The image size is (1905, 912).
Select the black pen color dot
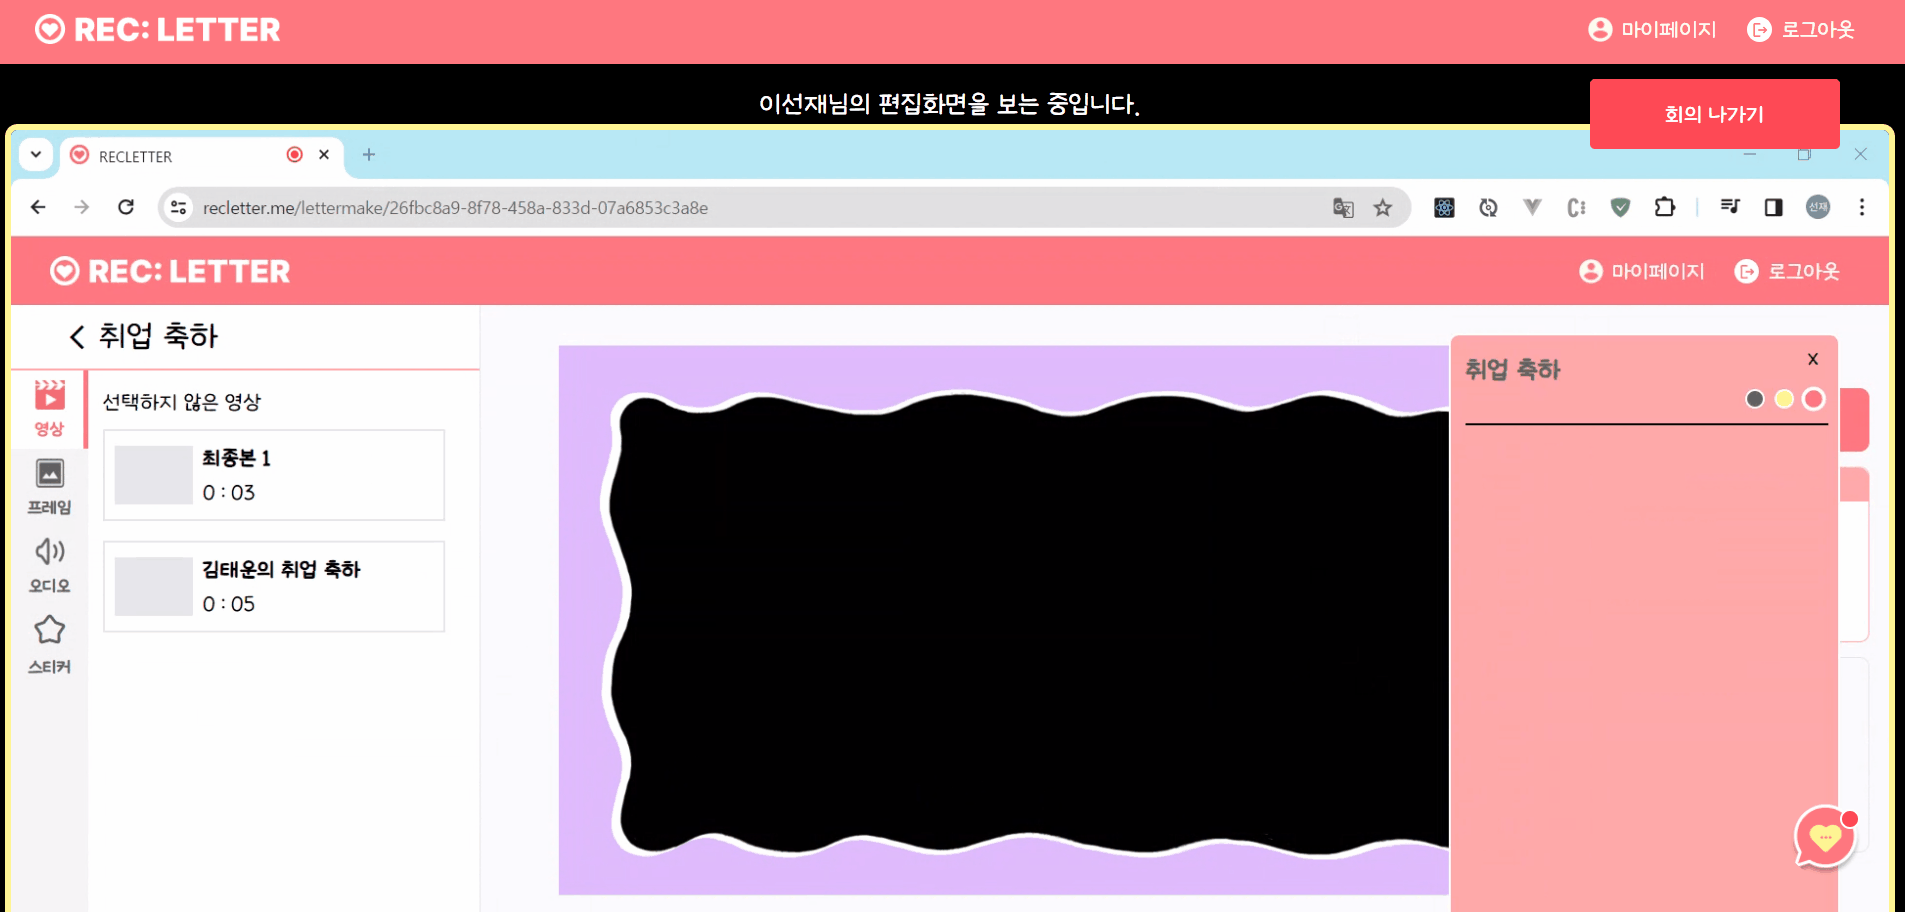click(x=1753, y=399)
